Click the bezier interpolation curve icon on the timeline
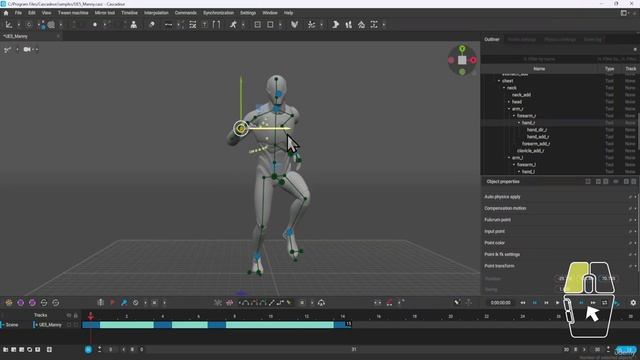 (245, 303)
